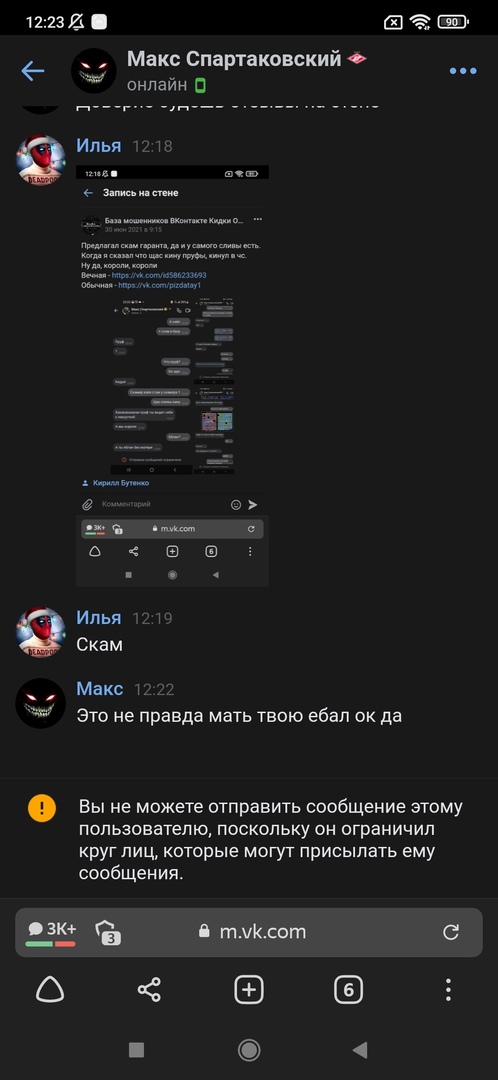
Task: Open a new tab with plus icon
Action: (x=249, y=990)
